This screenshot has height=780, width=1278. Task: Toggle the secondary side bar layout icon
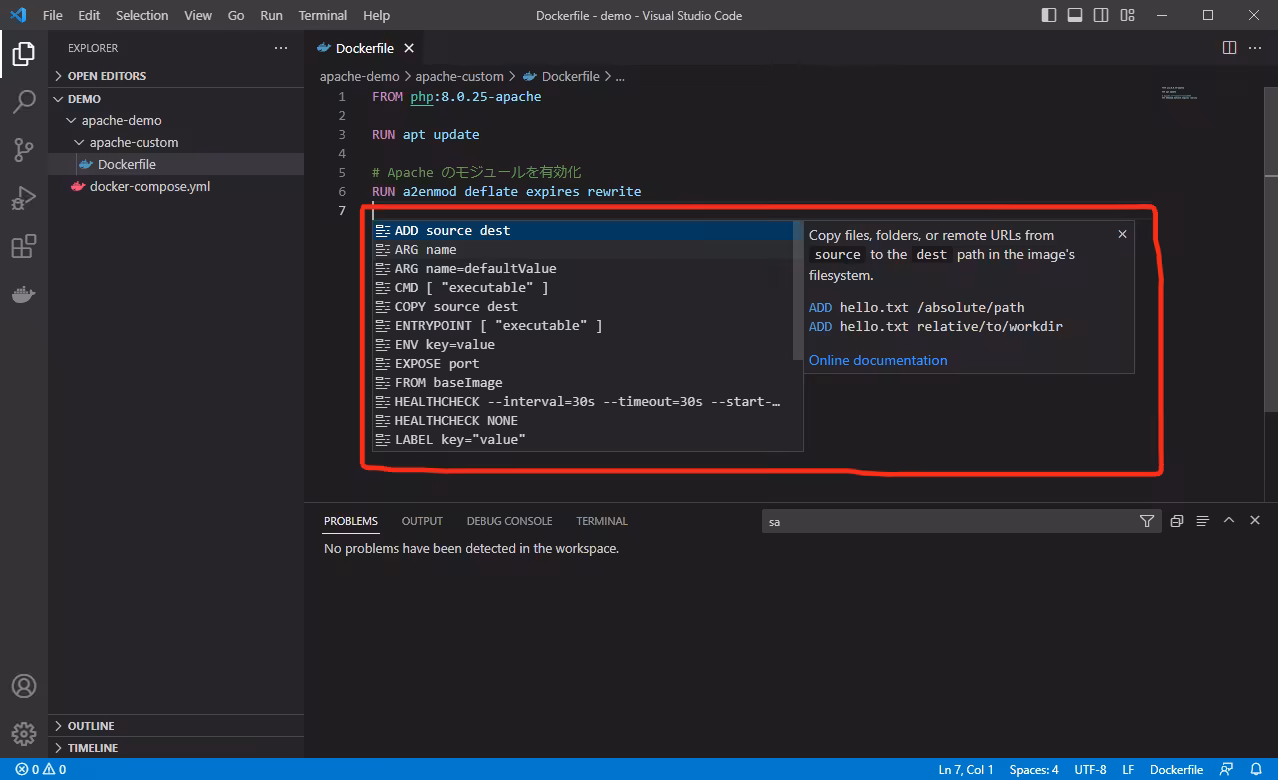tap(1101, 15)
